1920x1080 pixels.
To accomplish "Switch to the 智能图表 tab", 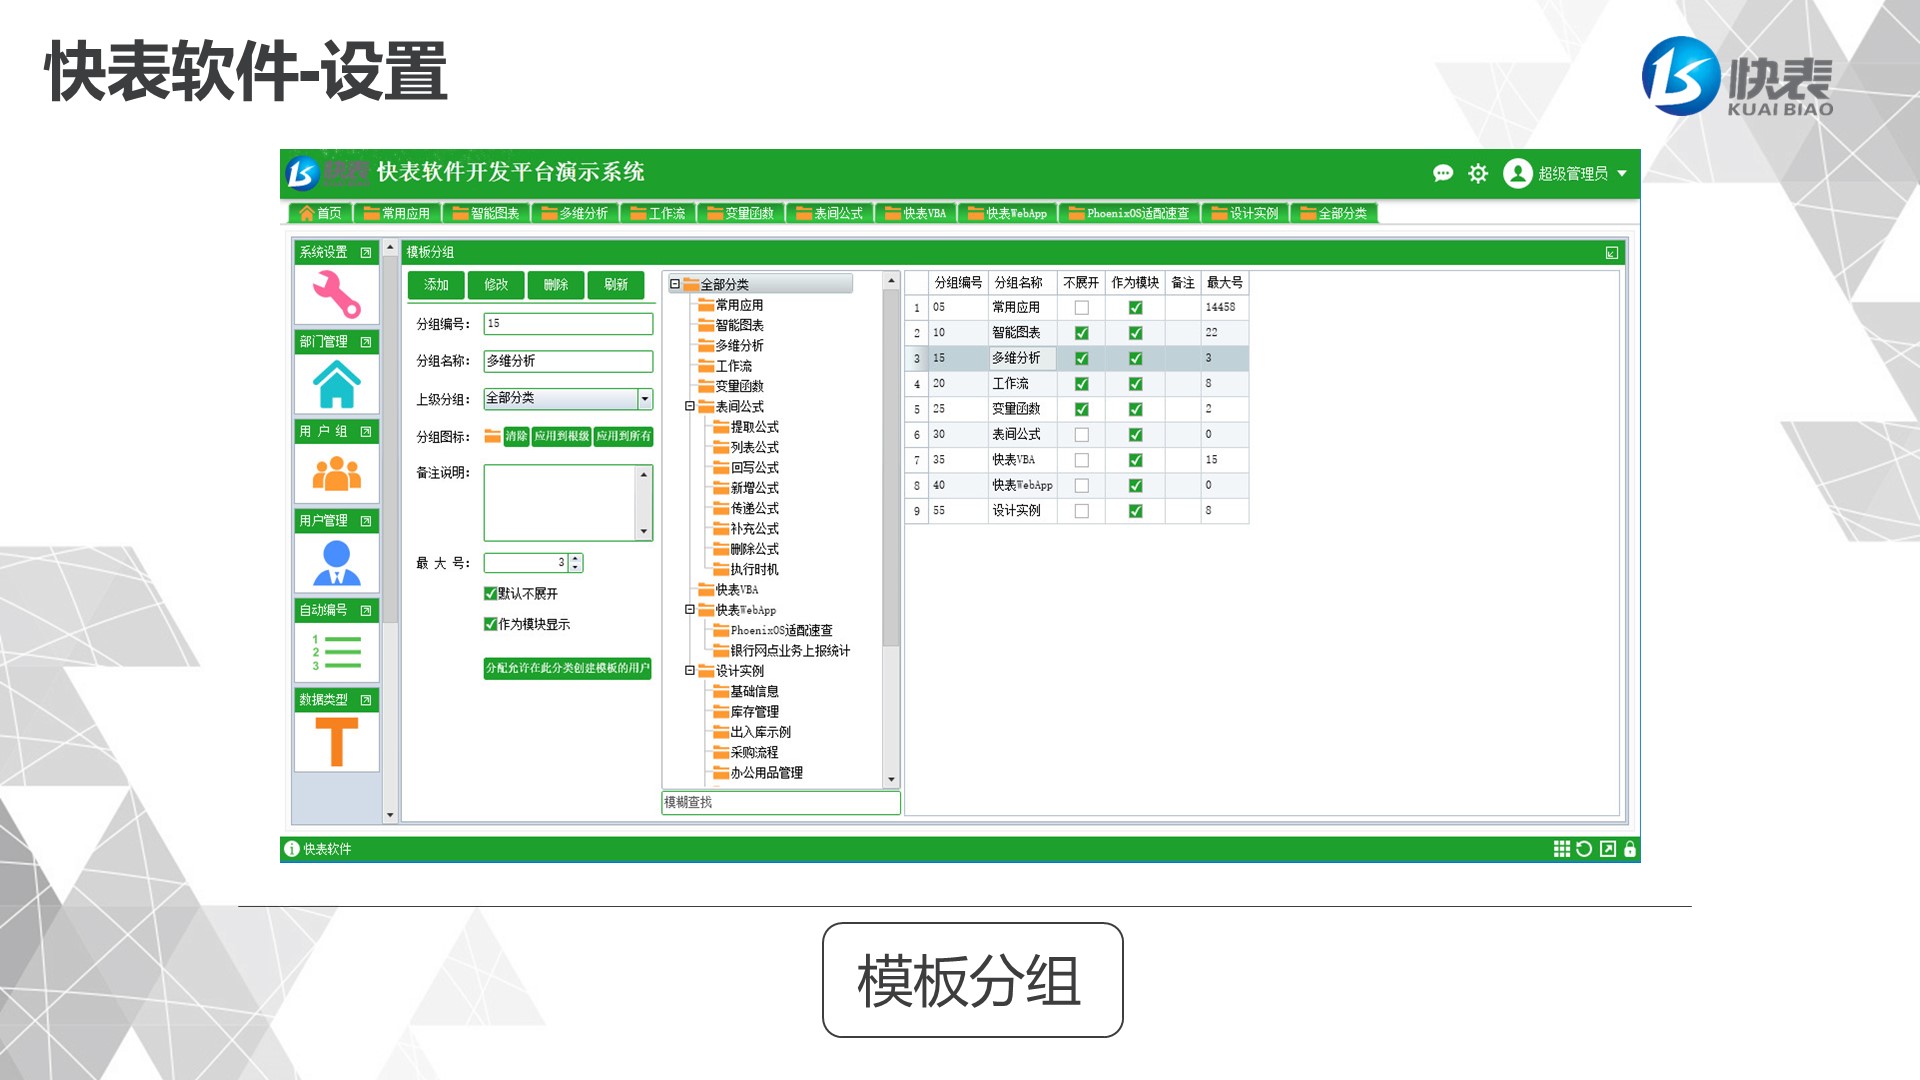I will pos(485,213).
